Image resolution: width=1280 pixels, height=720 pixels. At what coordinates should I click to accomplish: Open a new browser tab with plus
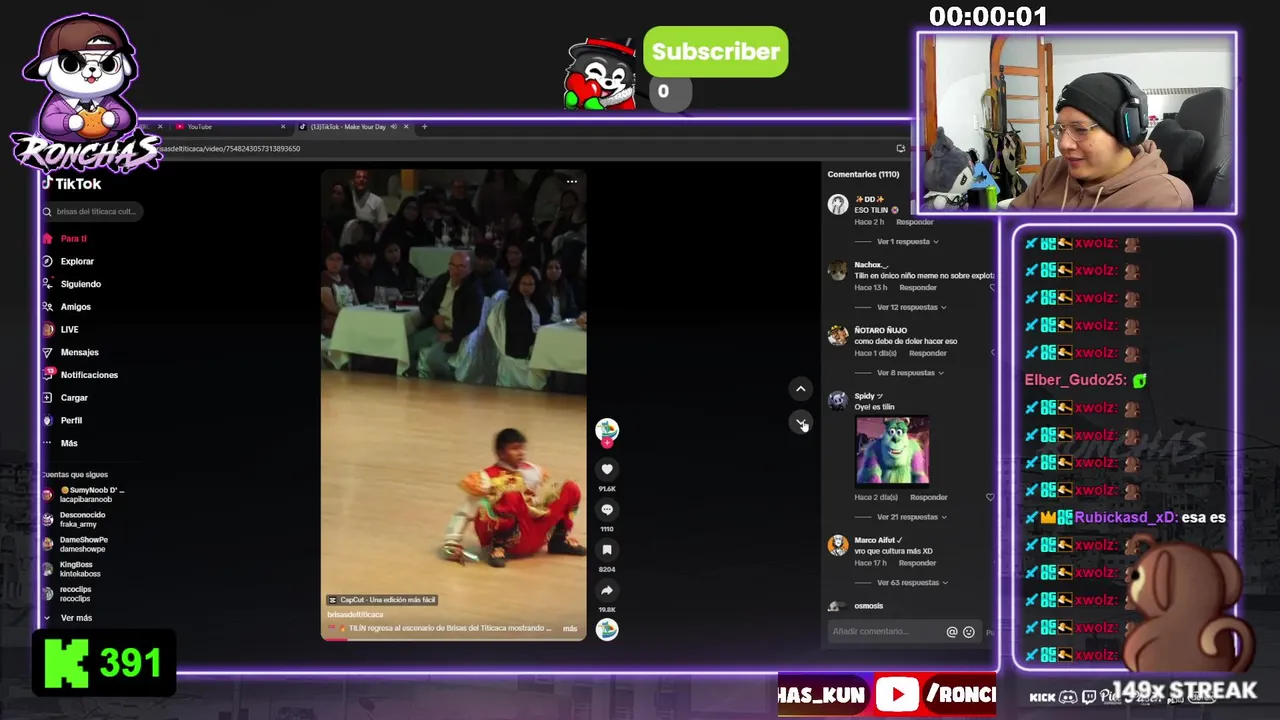(424, 127)
